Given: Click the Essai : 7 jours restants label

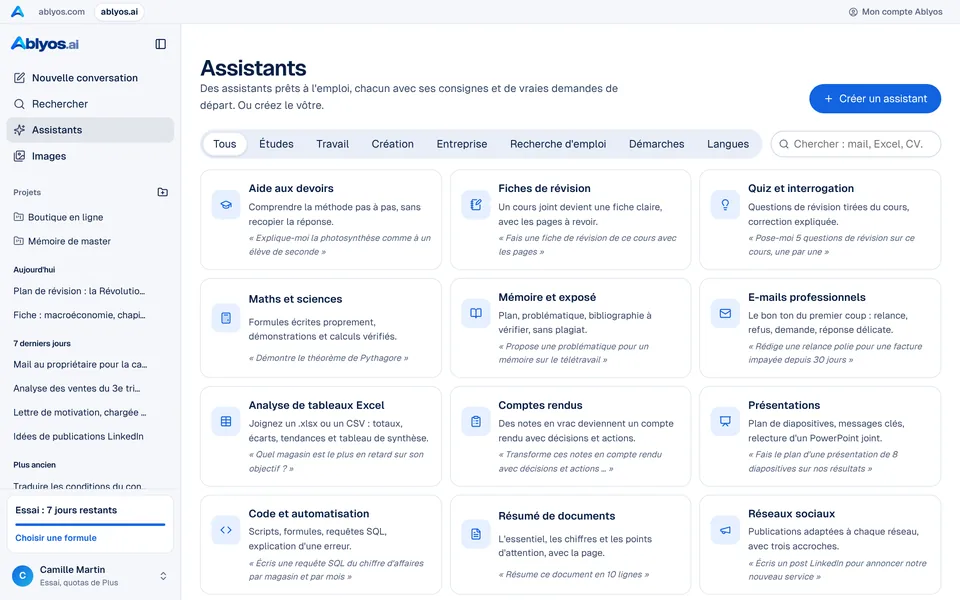Looking at the screenshot, I should coord(66,510).
